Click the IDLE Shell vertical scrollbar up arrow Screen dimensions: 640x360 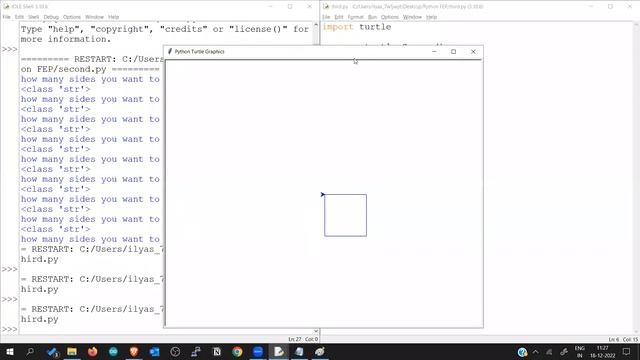[x=316, y=25]
